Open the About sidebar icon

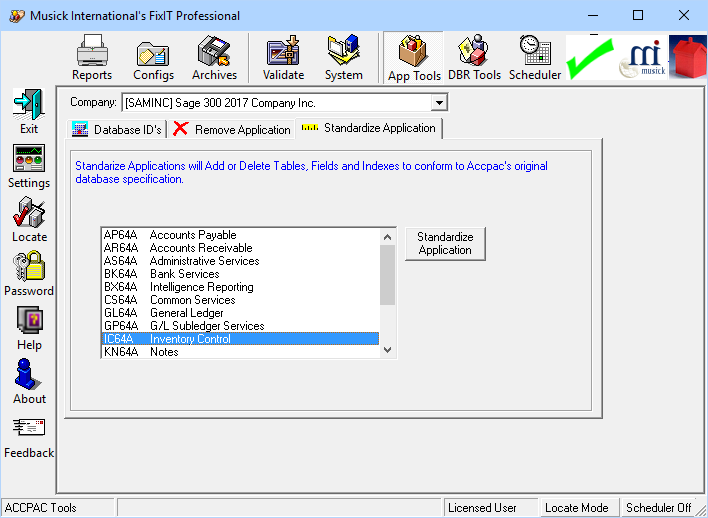coord(29,382)
